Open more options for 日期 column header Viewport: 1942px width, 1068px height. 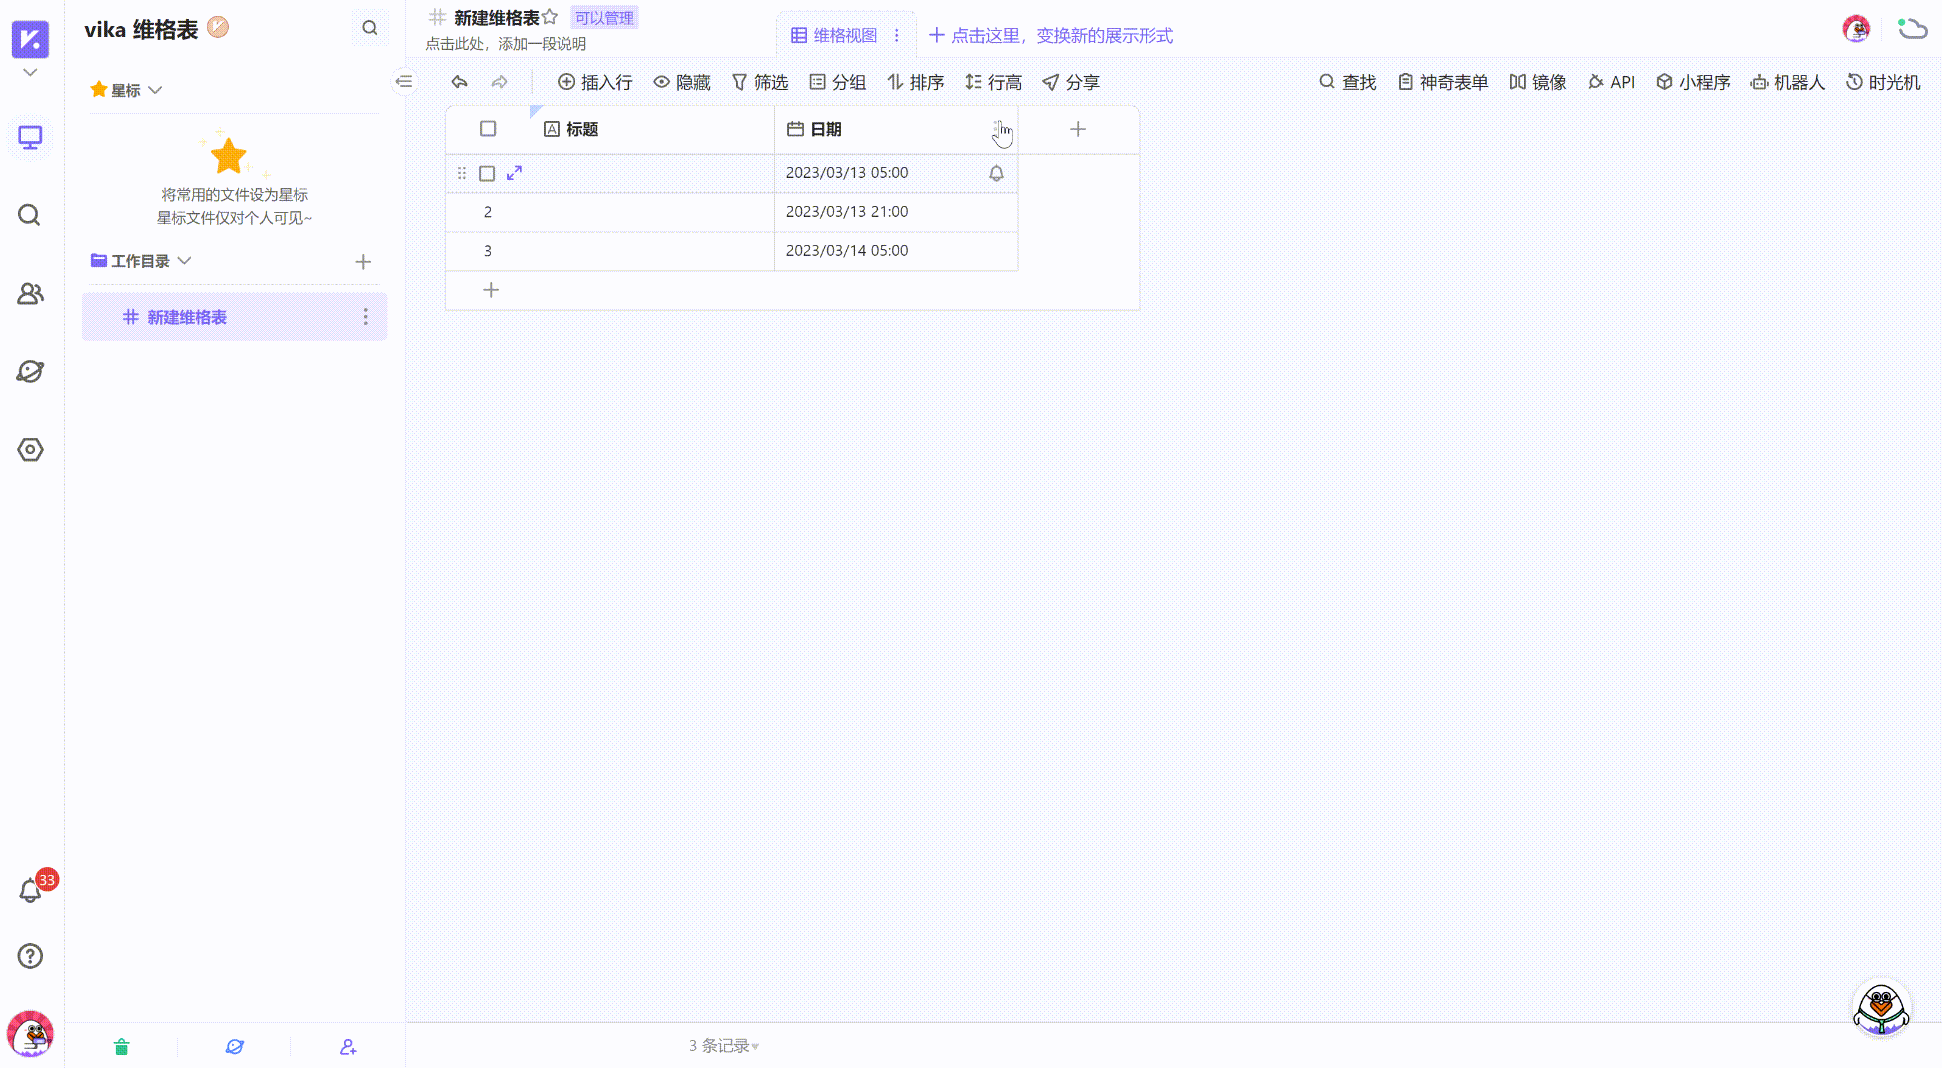click(1000, 129)
